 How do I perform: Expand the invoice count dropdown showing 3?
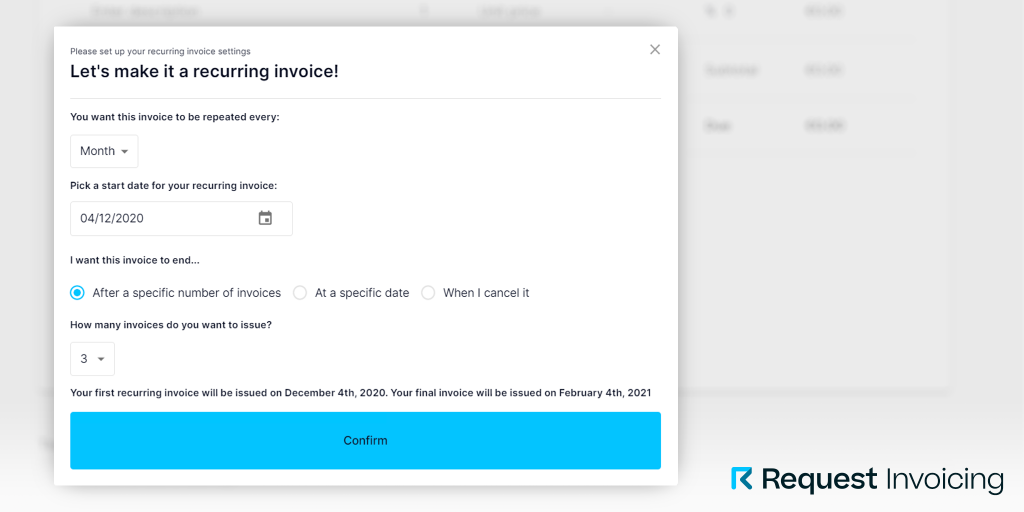pyautogui.click(x=92, y=359)
